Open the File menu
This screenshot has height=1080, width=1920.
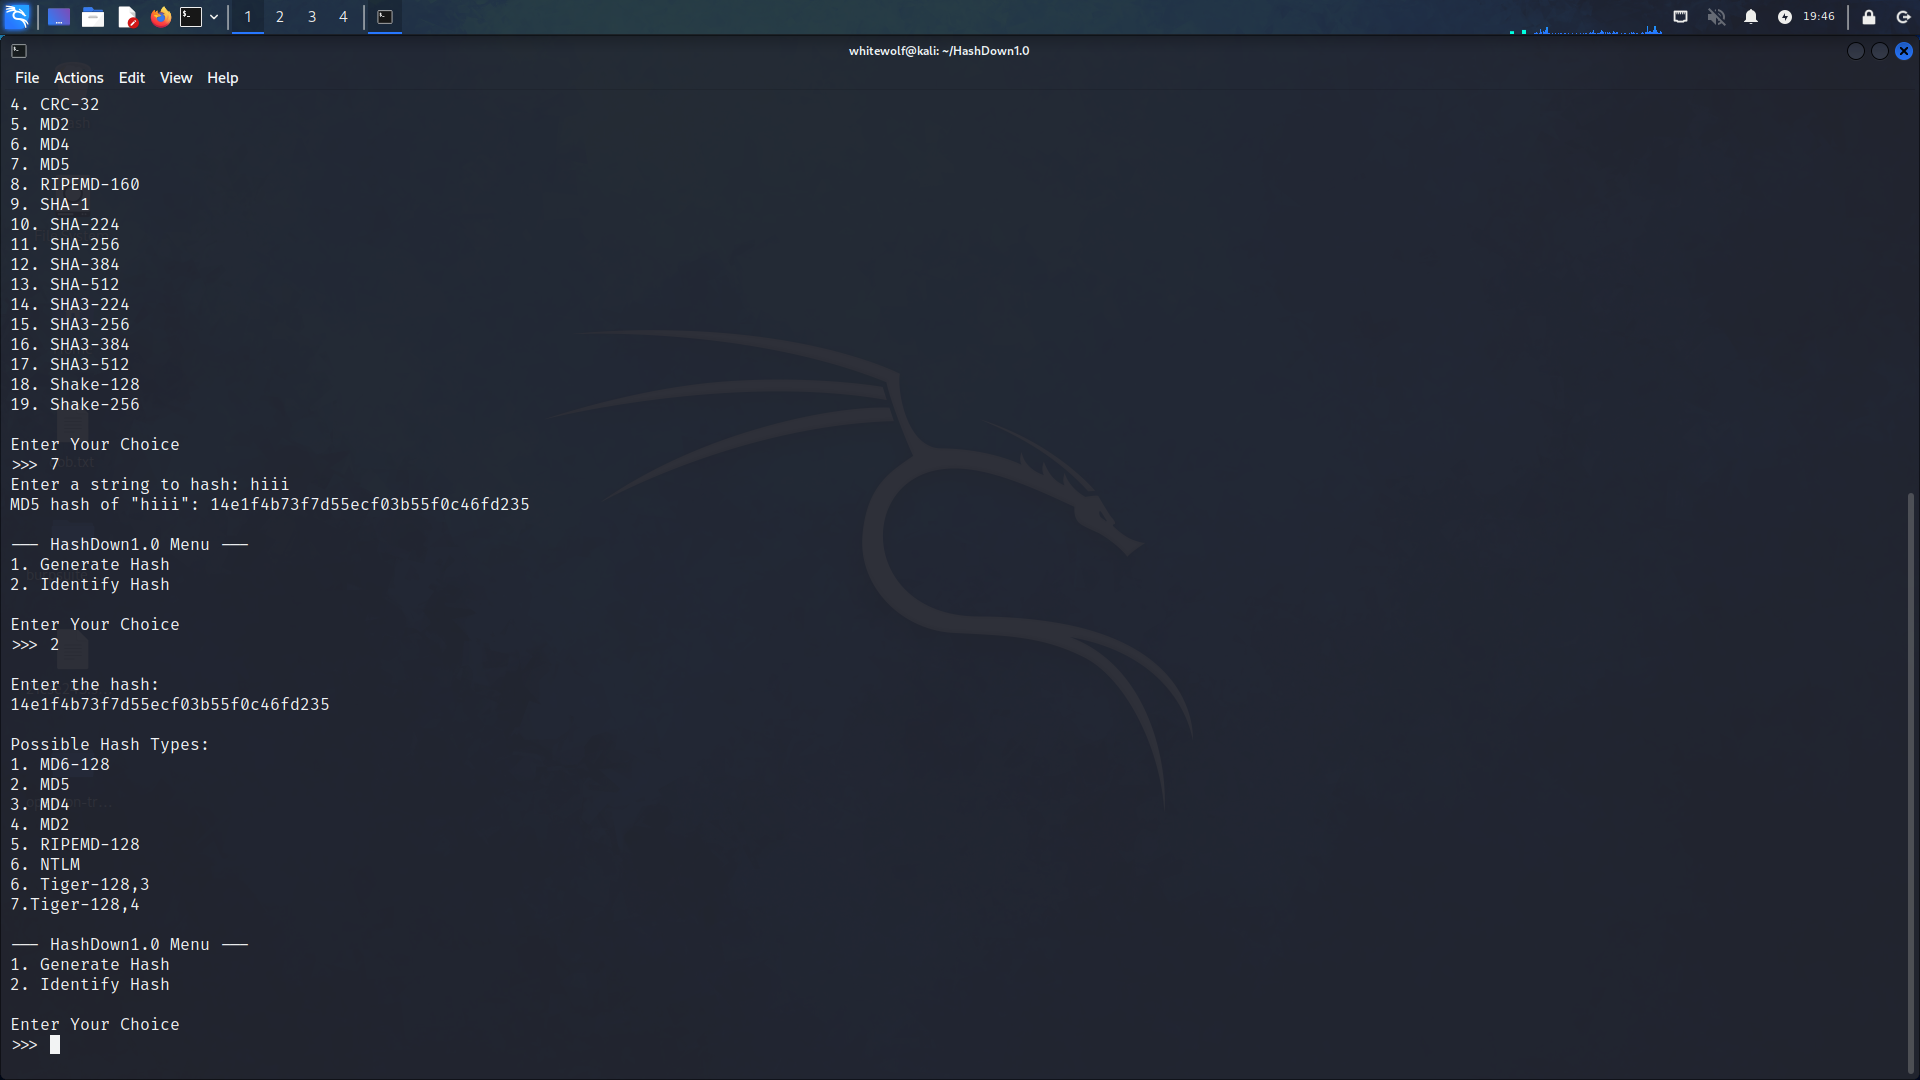tap(27, 78)
